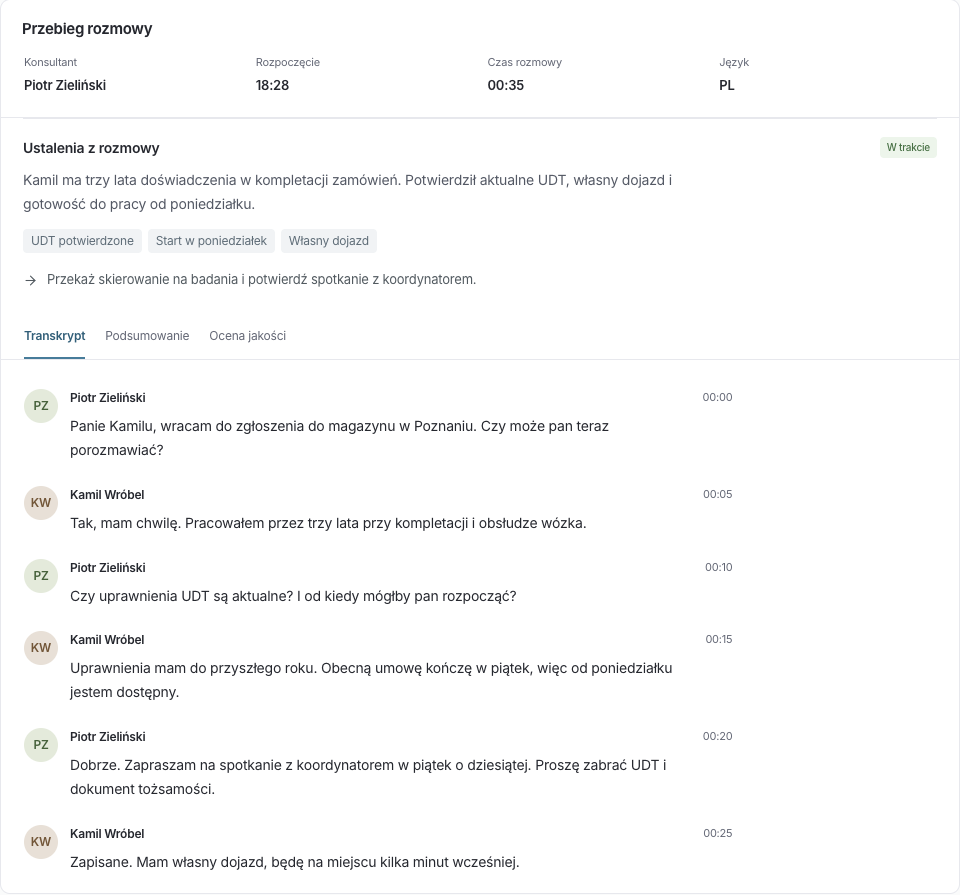Click the PZ avatar at the 00:00 message

[41, 406]
